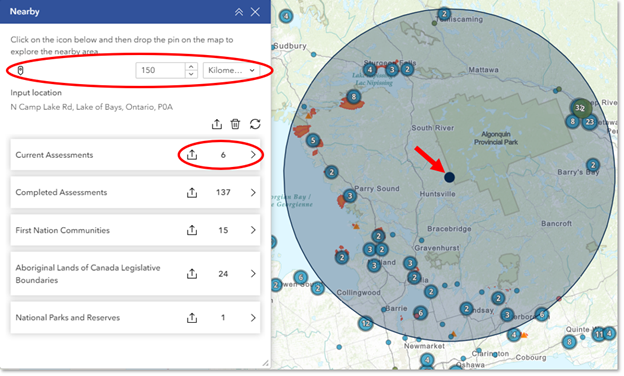The height and width of the screenshot is (376, 624).
Task: Expand the Current Assessments list
Action: (x=253, y=155)
